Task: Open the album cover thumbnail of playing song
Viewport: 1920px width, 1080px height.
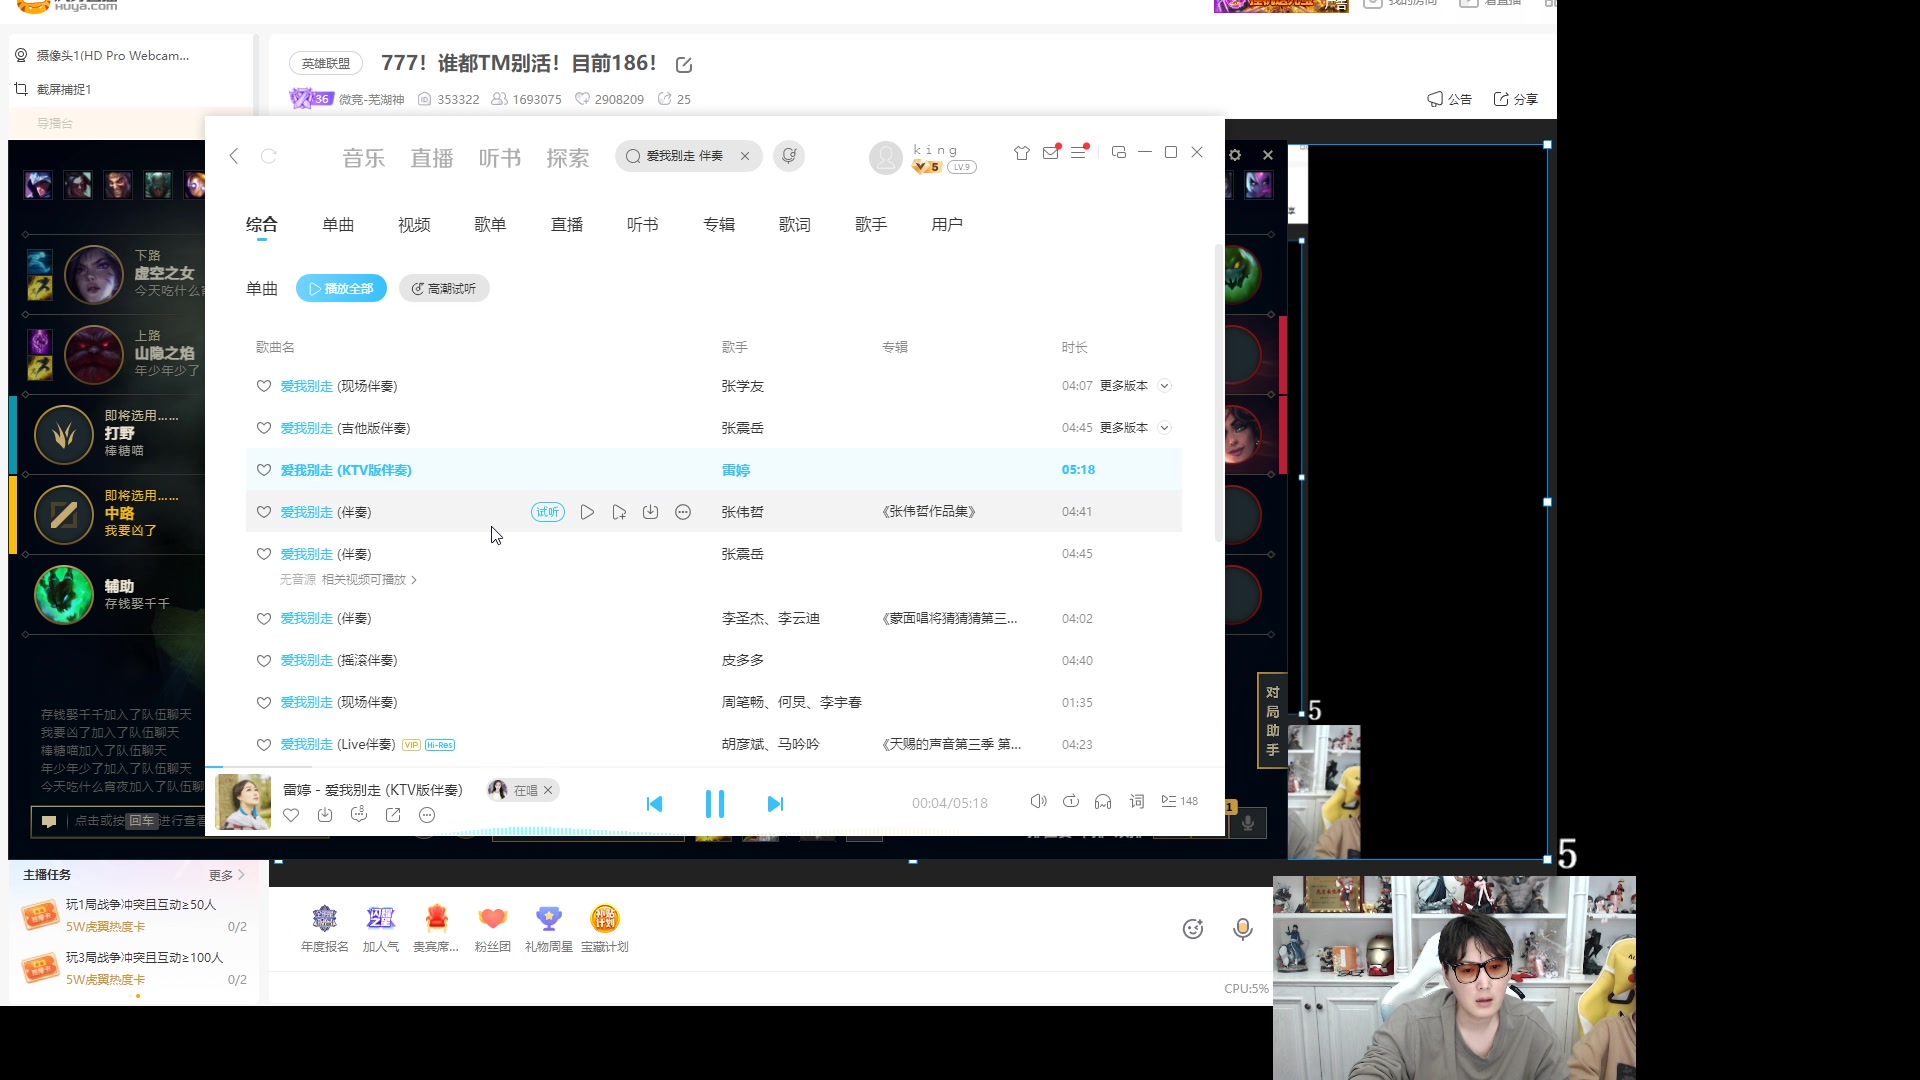Action: [x=243, y=802]
